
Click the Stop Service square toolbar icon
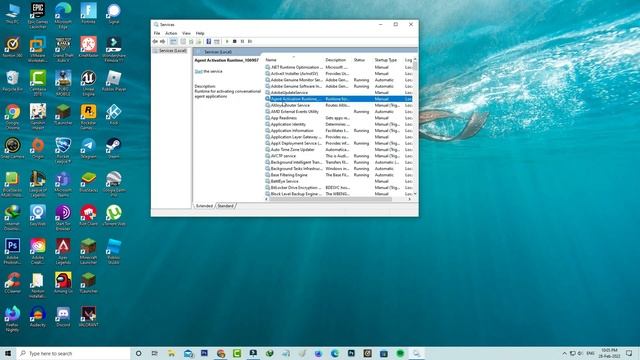[x=235, y=41]
